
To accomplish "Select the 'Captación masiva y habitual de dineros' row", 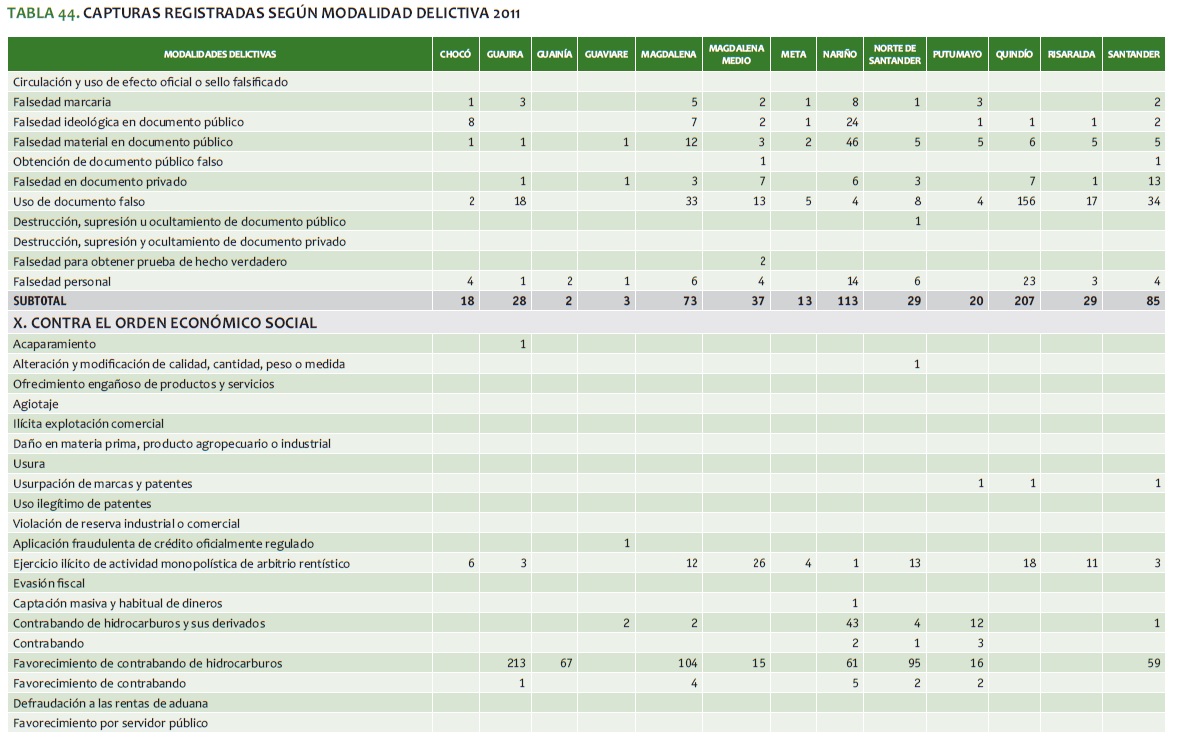I will (x=118, y=603).
